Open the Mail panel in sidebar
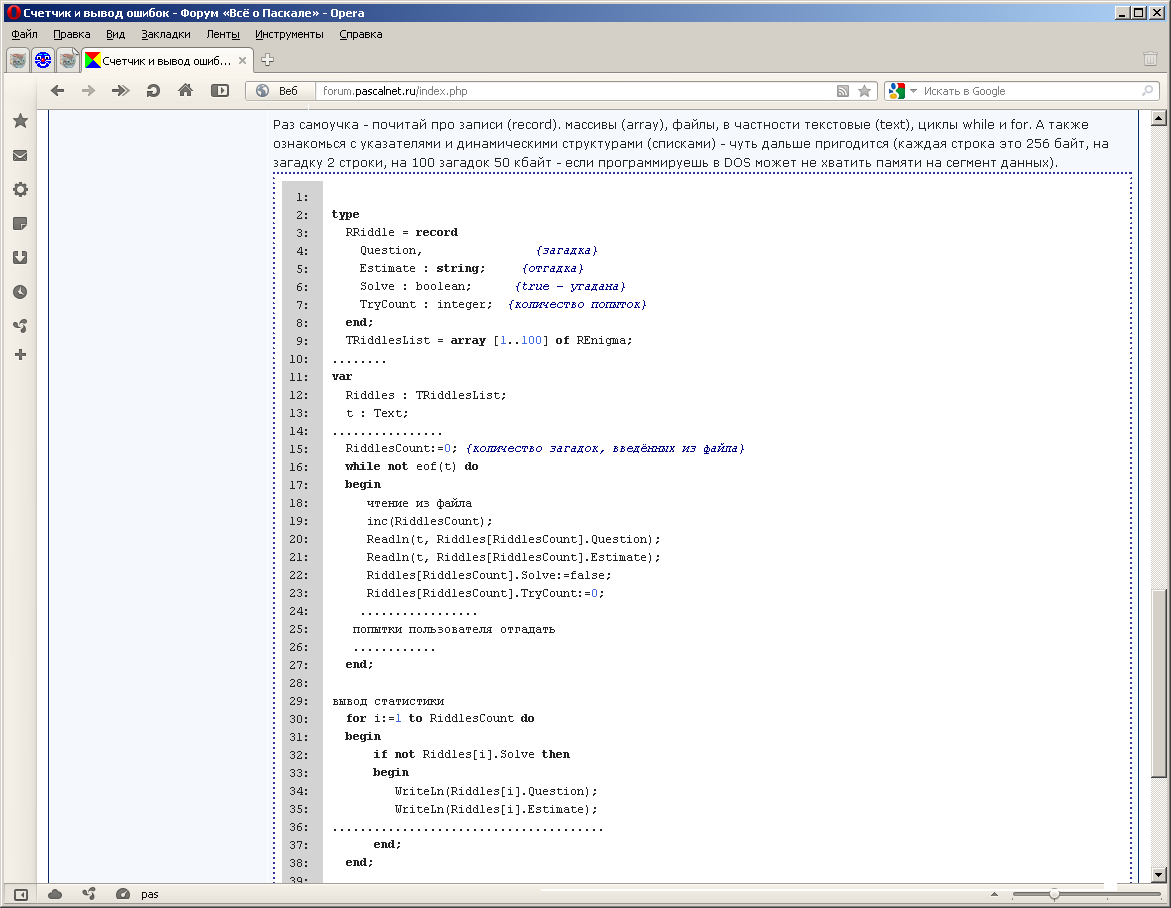This screenshot has height=908, width=1171. [x=20, y=156]
